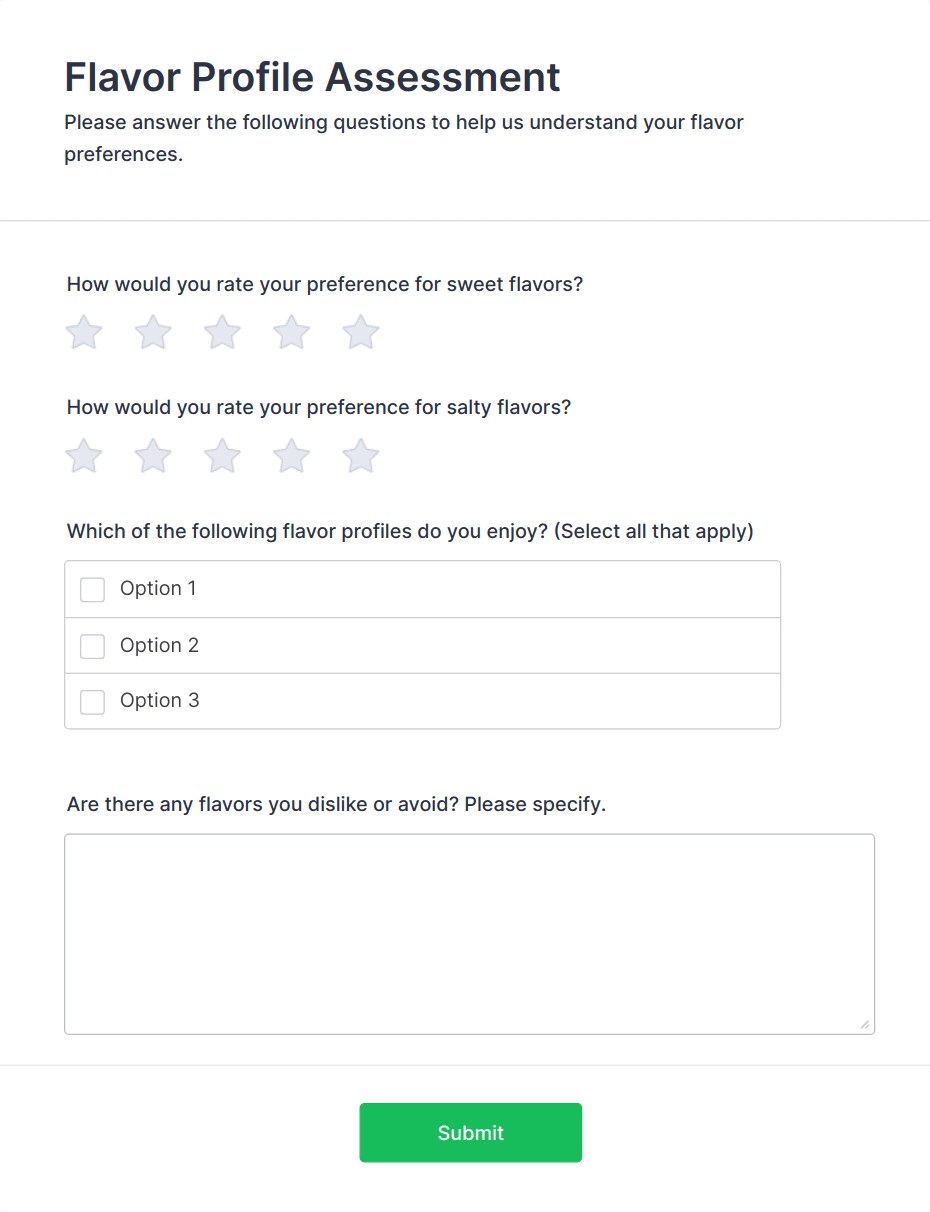Click the Option 1 label text
The height and width of the screenshot is (1212, 930).
coord(158,589)
